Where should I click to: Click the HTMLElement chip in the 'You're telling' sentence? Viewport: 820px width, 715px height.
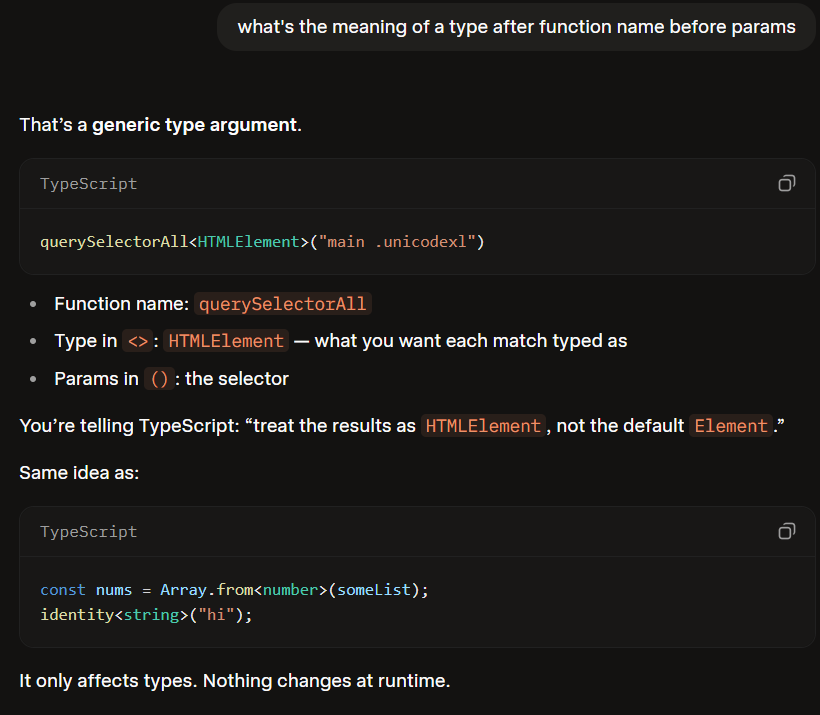(483, 426)
